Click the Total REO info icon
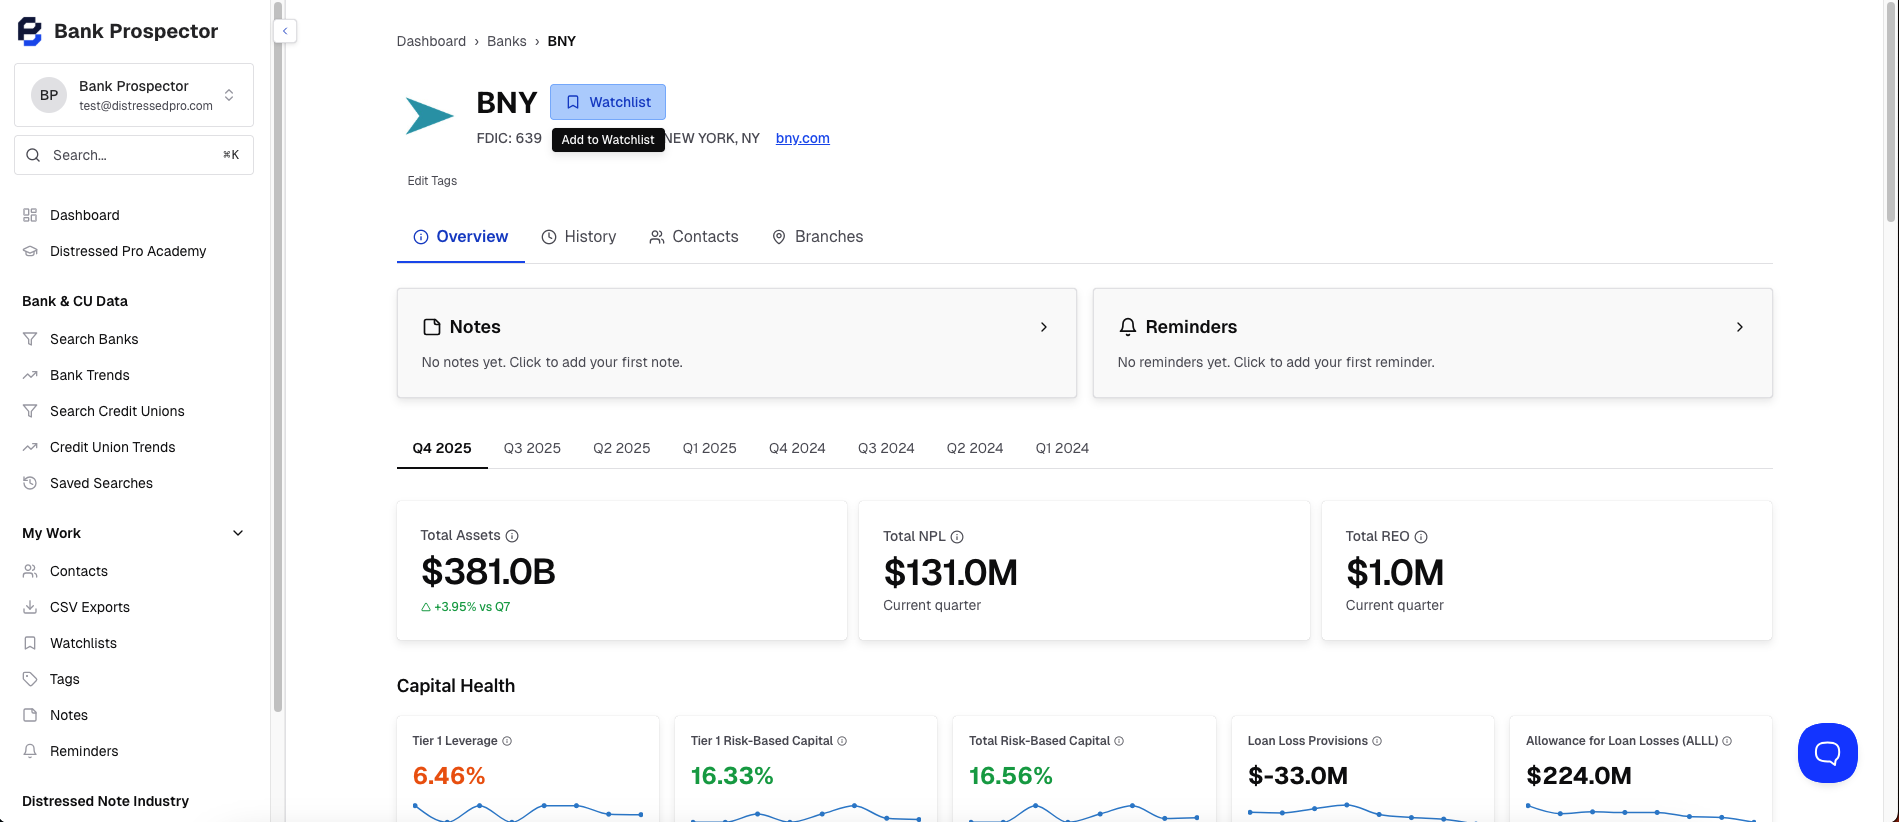Viewport: 1899px width, 822px height. (1421, 537)
